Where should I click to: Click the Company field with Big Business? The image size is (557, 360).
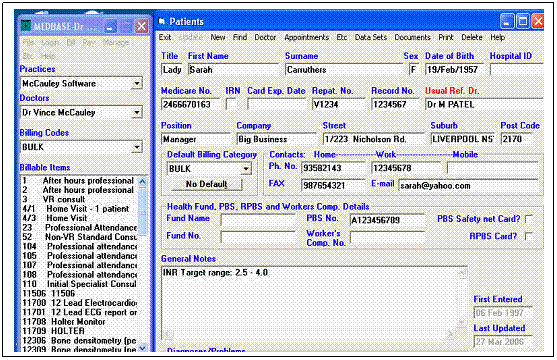(276, 139)
